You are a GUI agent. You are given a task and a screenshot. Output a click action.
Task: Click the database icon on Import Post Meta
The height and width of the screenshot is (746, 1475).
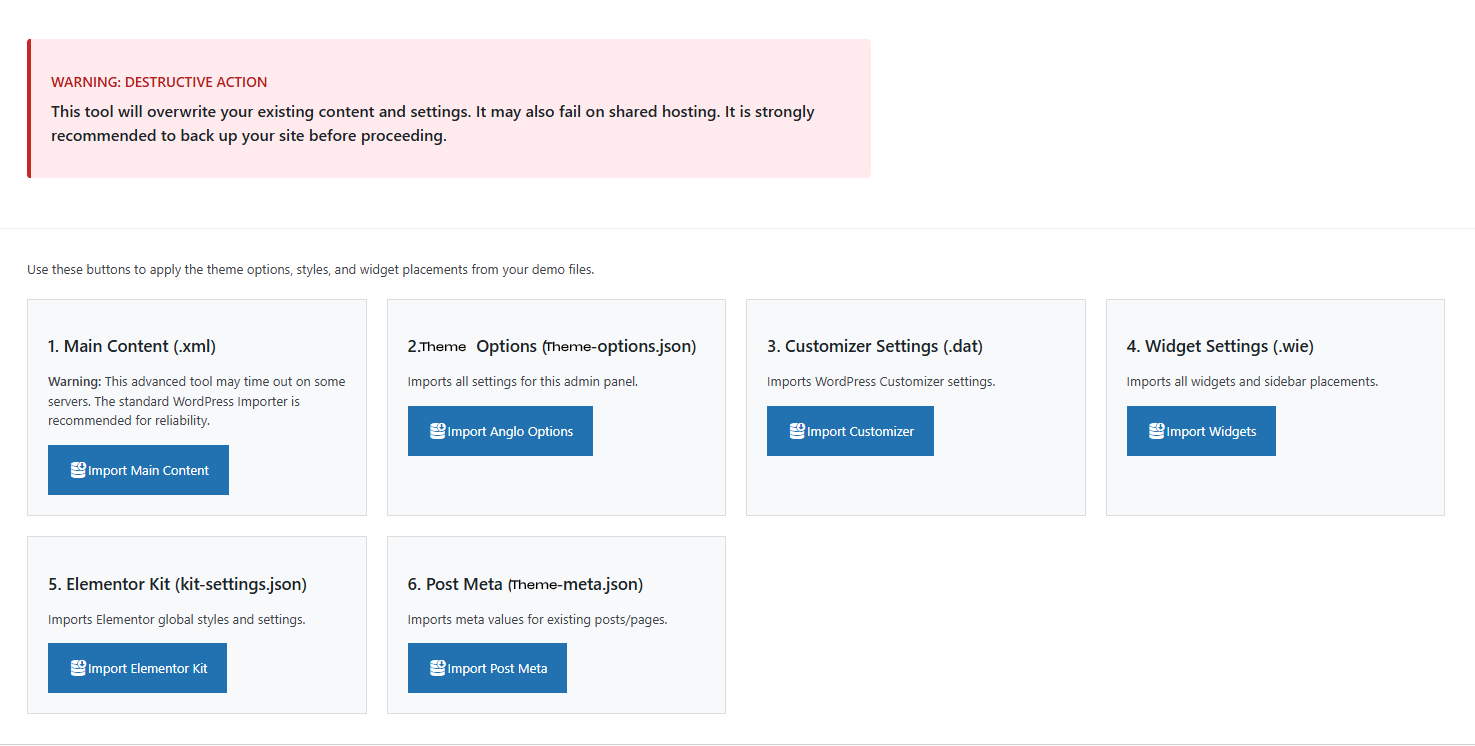[438, 668]
